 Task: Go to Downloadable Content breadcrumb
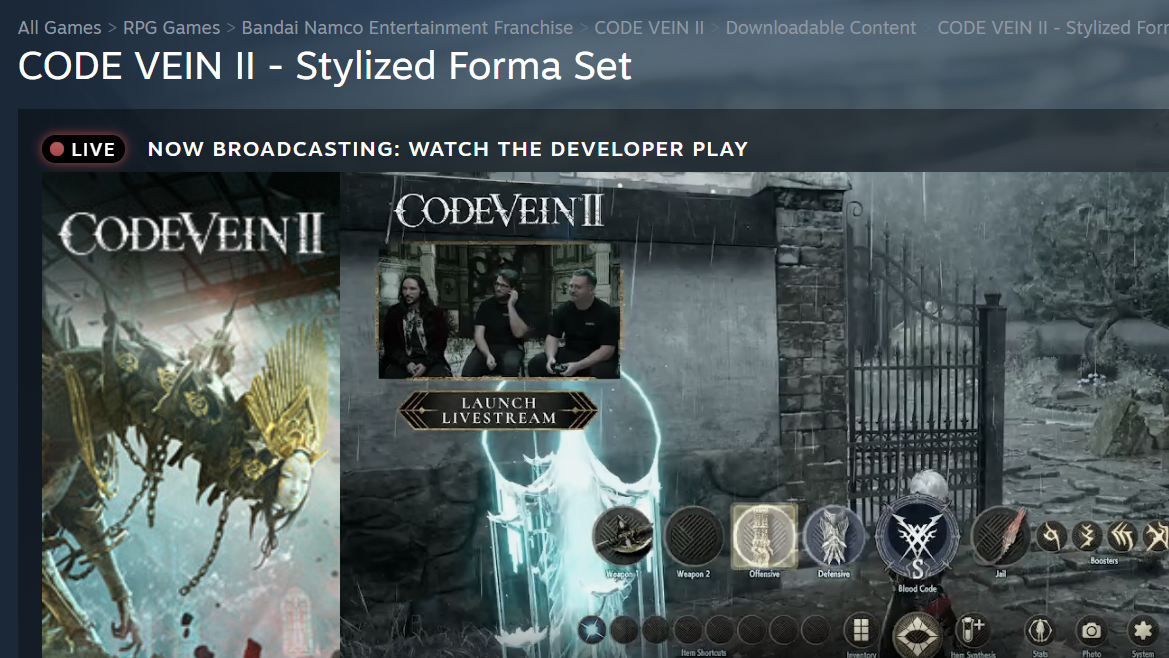point(820,28)
